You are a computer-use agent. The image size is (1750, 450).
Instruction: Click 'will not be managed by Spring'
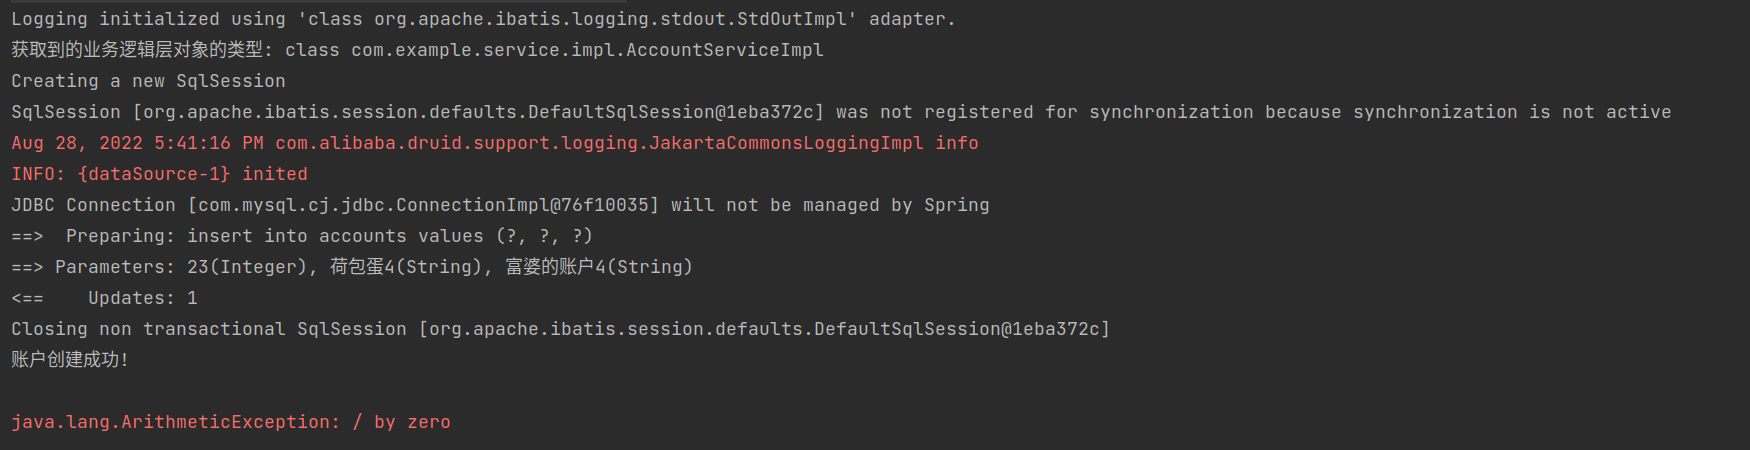click(830, 205)
